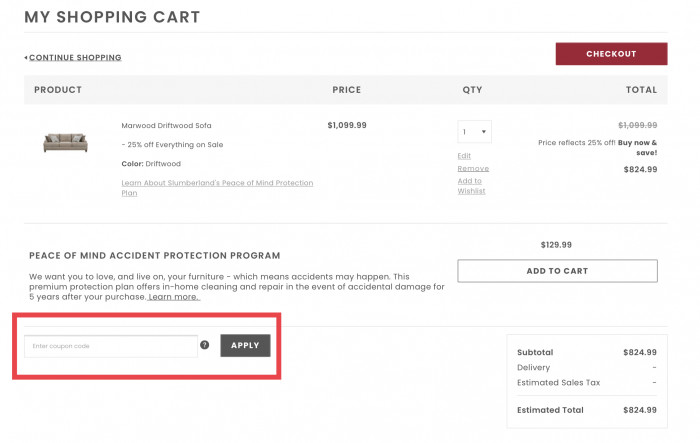
Task: Click the My Shopping Cart heading
Action: click(112, 17)
